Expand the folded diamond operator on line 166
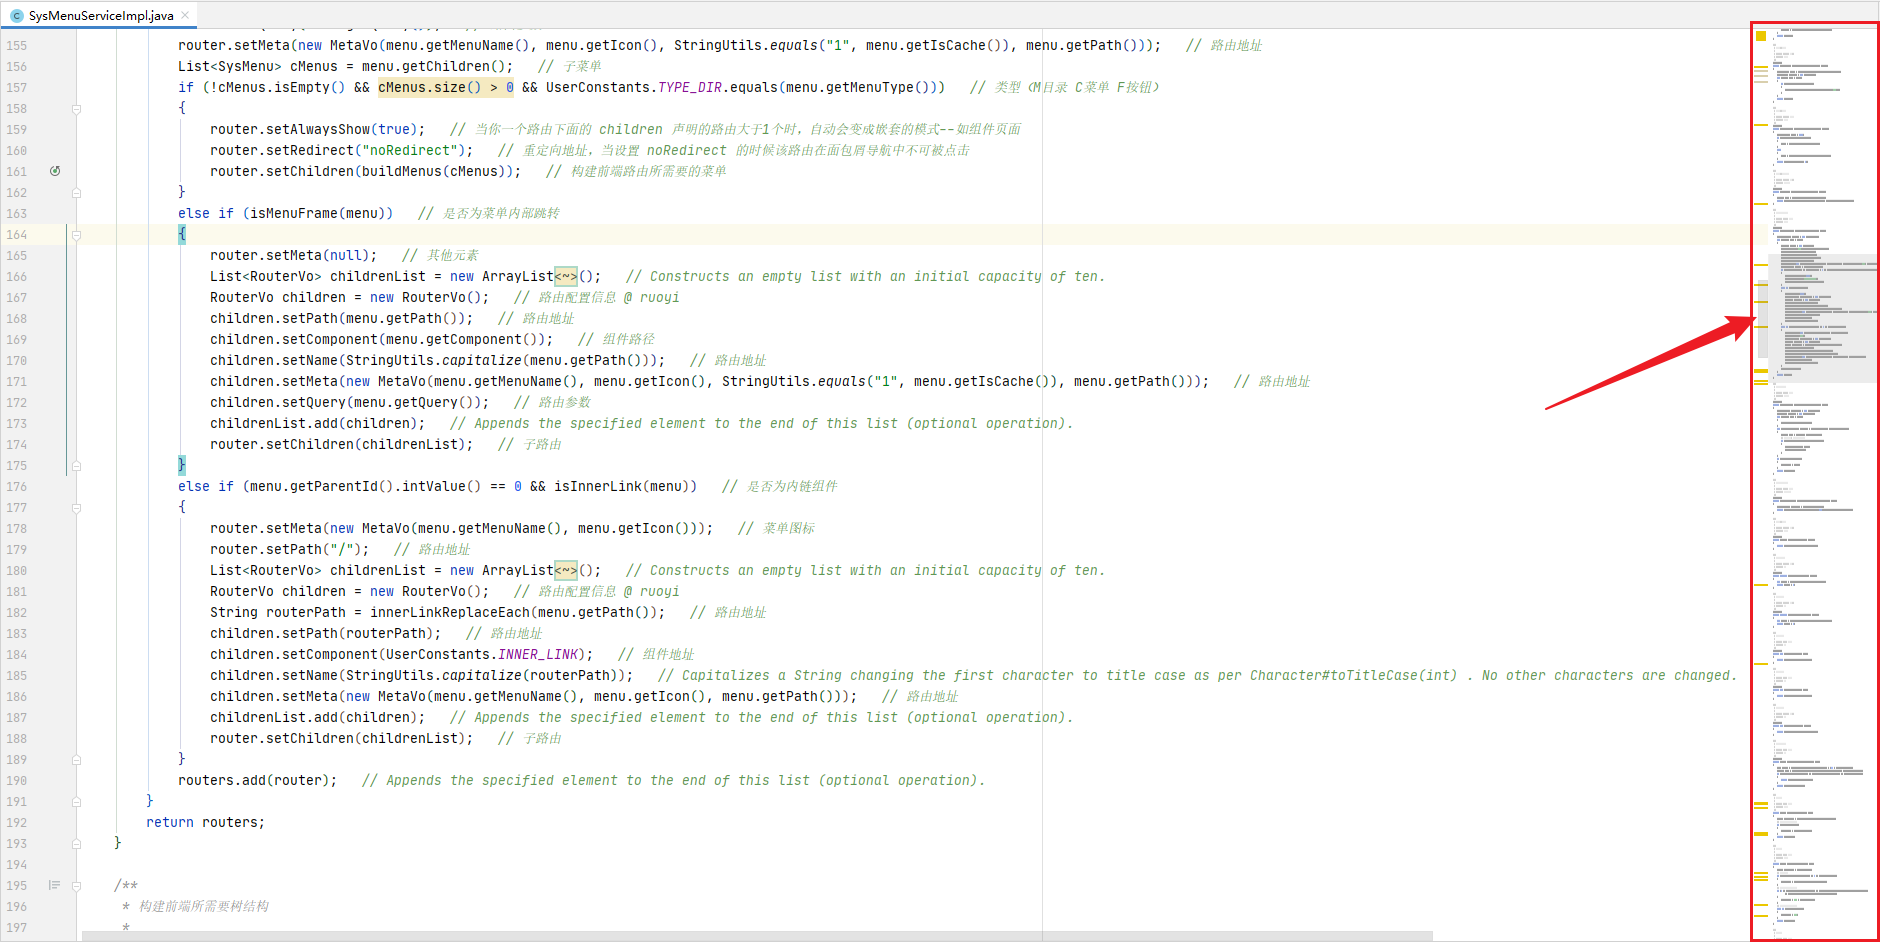 566,276
